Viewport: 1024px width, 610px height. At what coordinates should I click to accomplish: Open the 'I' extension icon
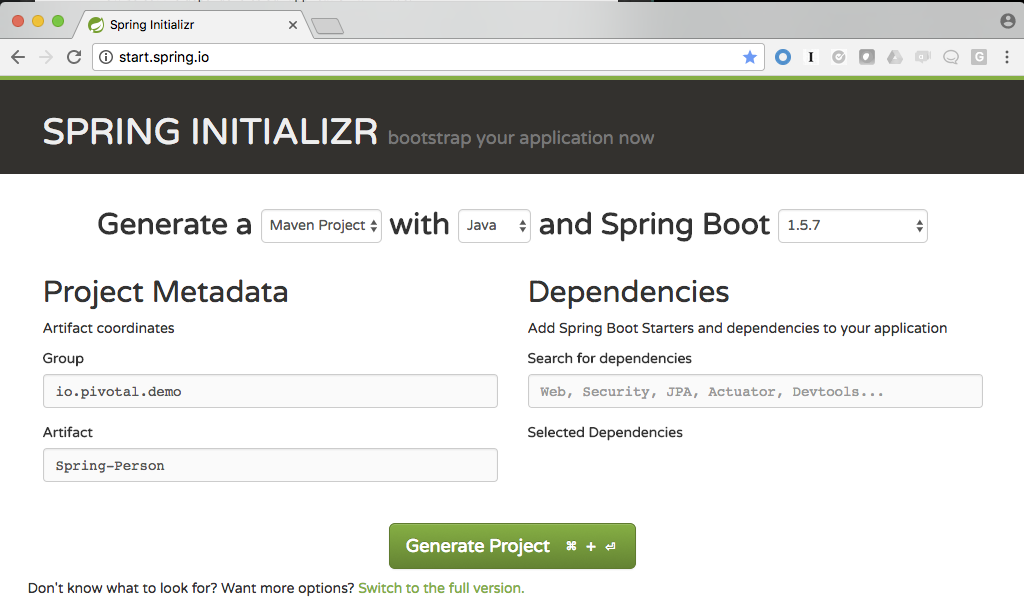click(810, 57)
